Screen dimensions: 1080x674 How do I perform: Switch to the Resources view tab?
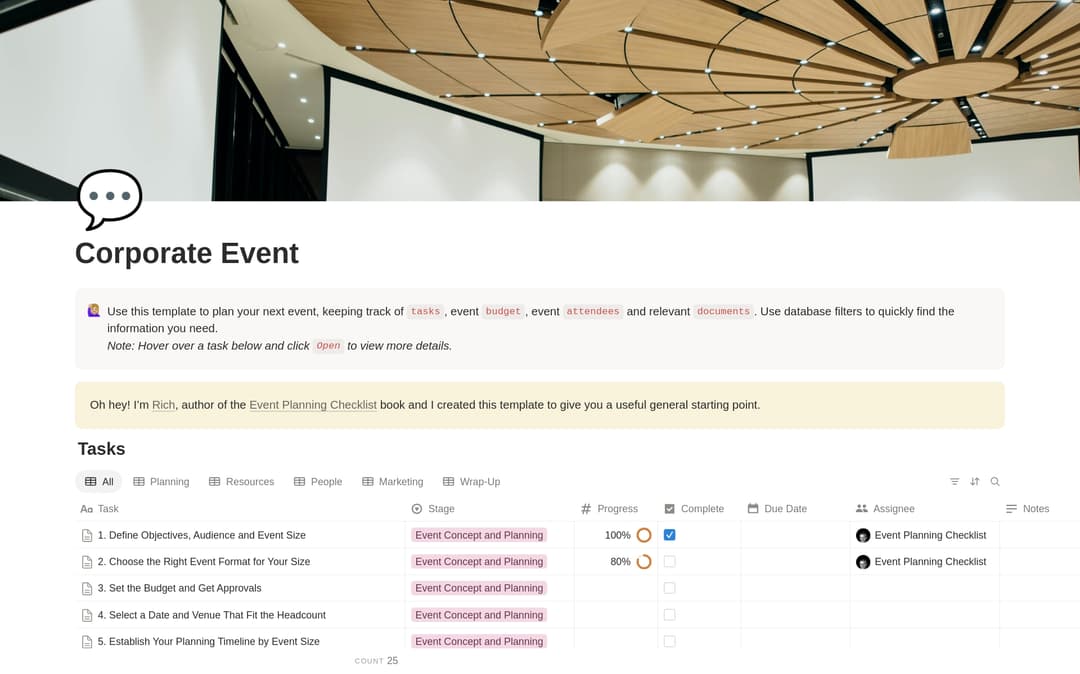click(x=241, y=482)
